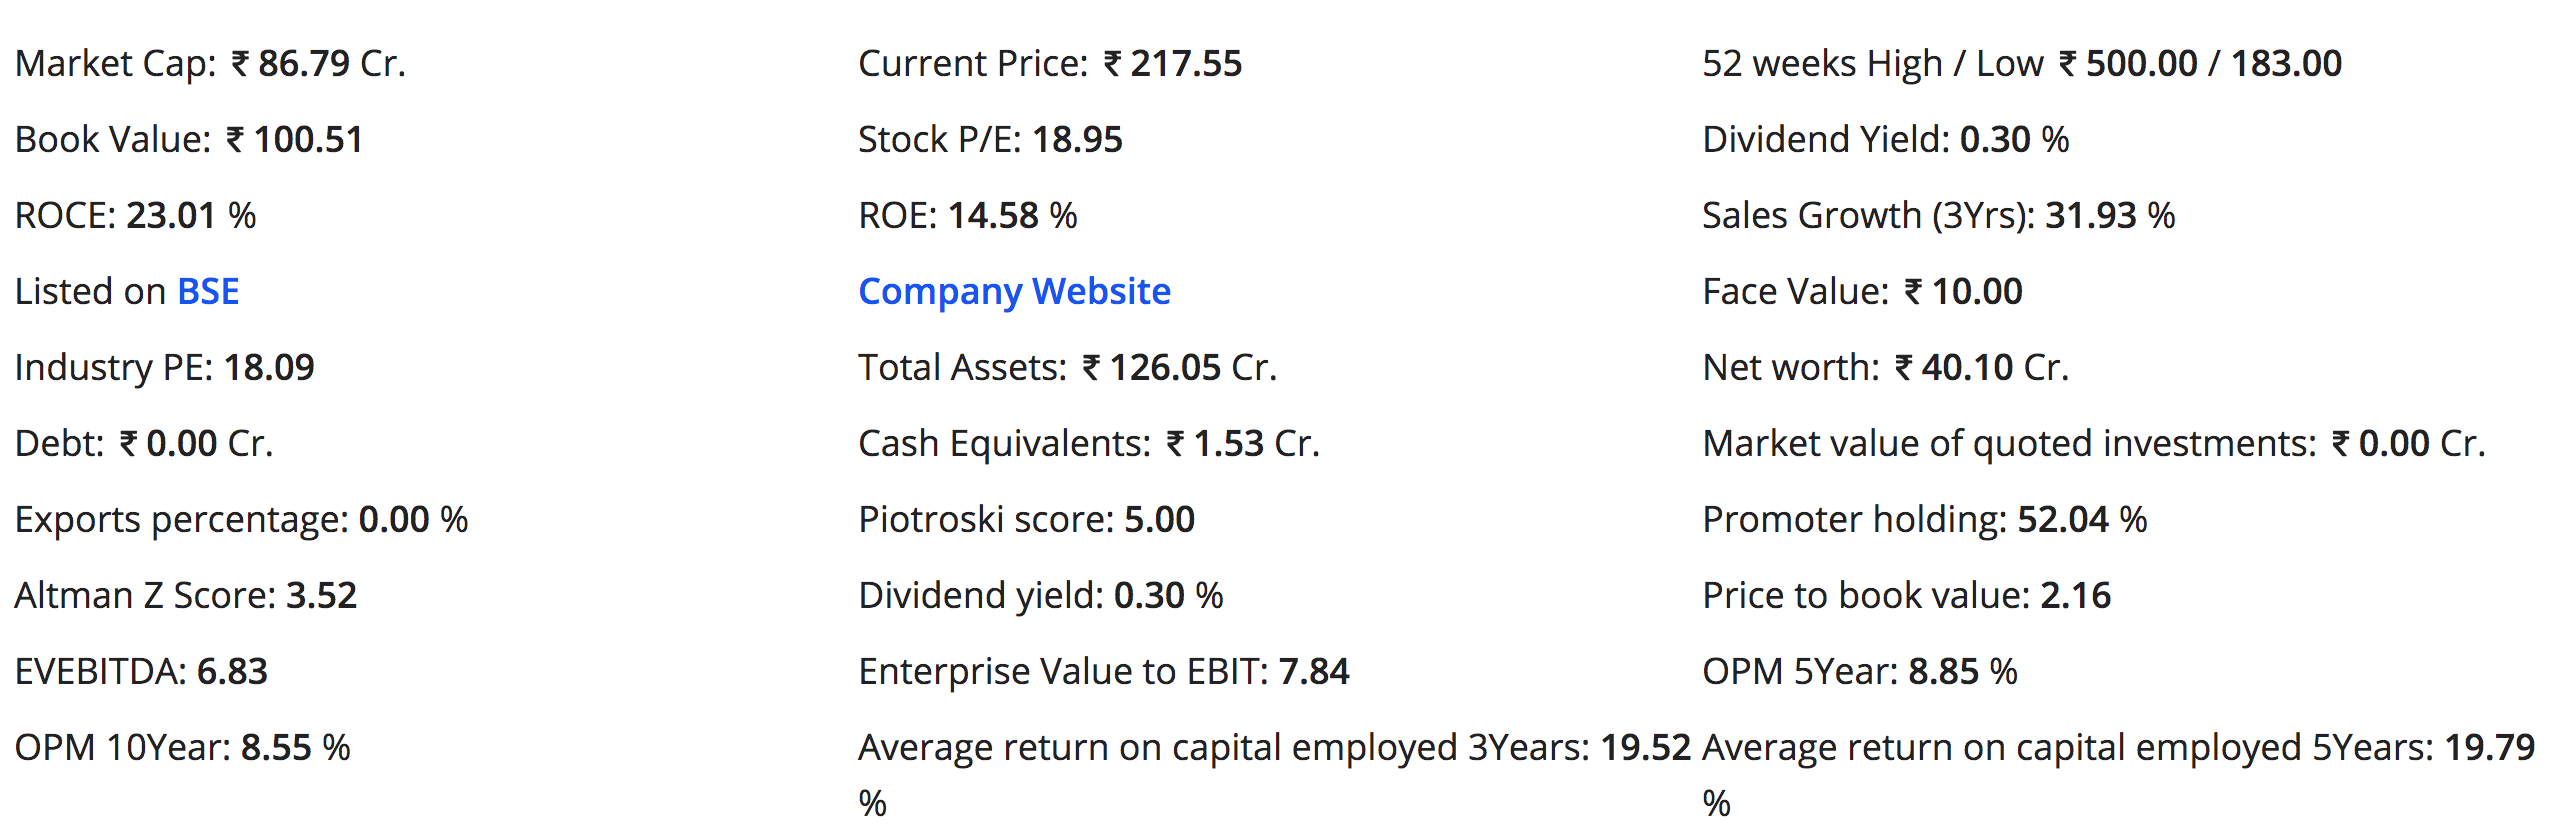Select the Price to book value 2.16

pos(2075,595)
